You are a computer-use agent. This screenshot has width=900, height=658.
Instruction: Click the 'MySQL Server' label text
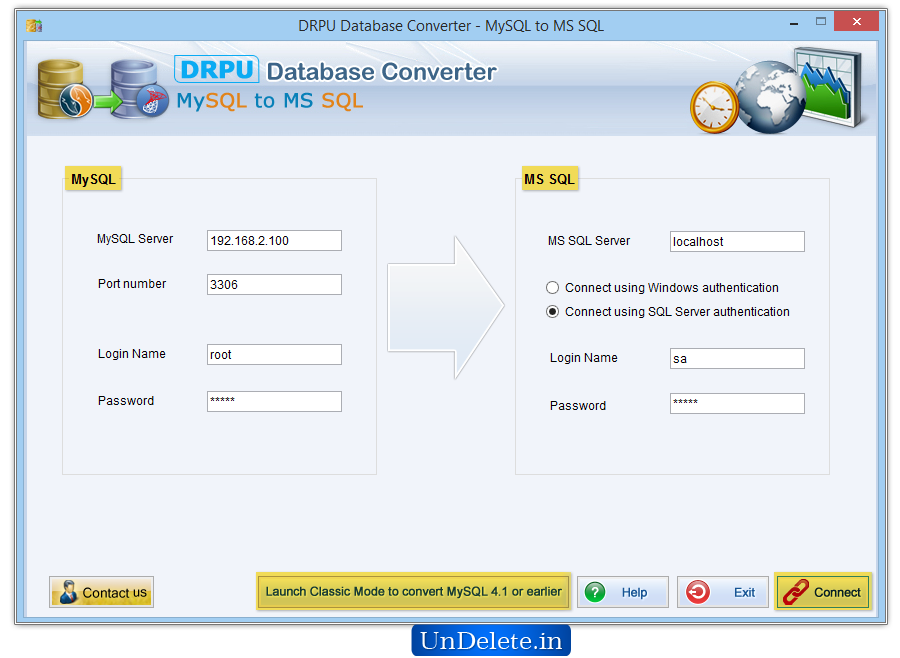(135, 239)
